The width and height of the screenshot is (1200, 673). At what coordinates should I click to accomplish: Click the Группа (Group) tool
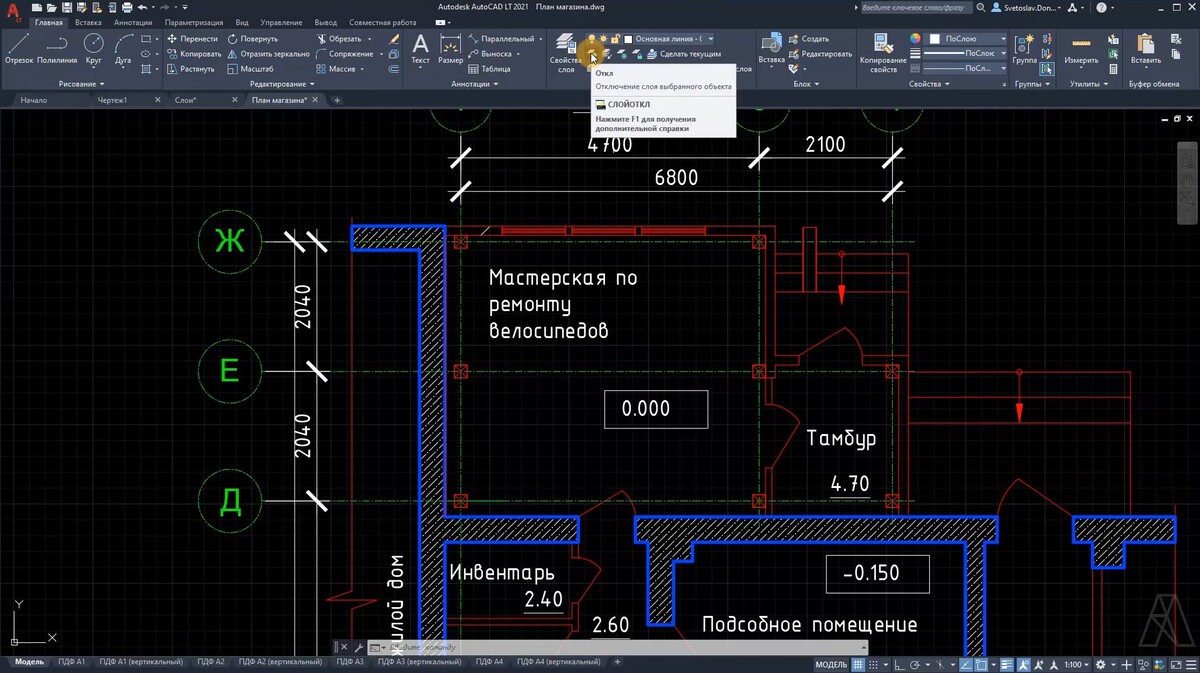[x=1024, y=49]
